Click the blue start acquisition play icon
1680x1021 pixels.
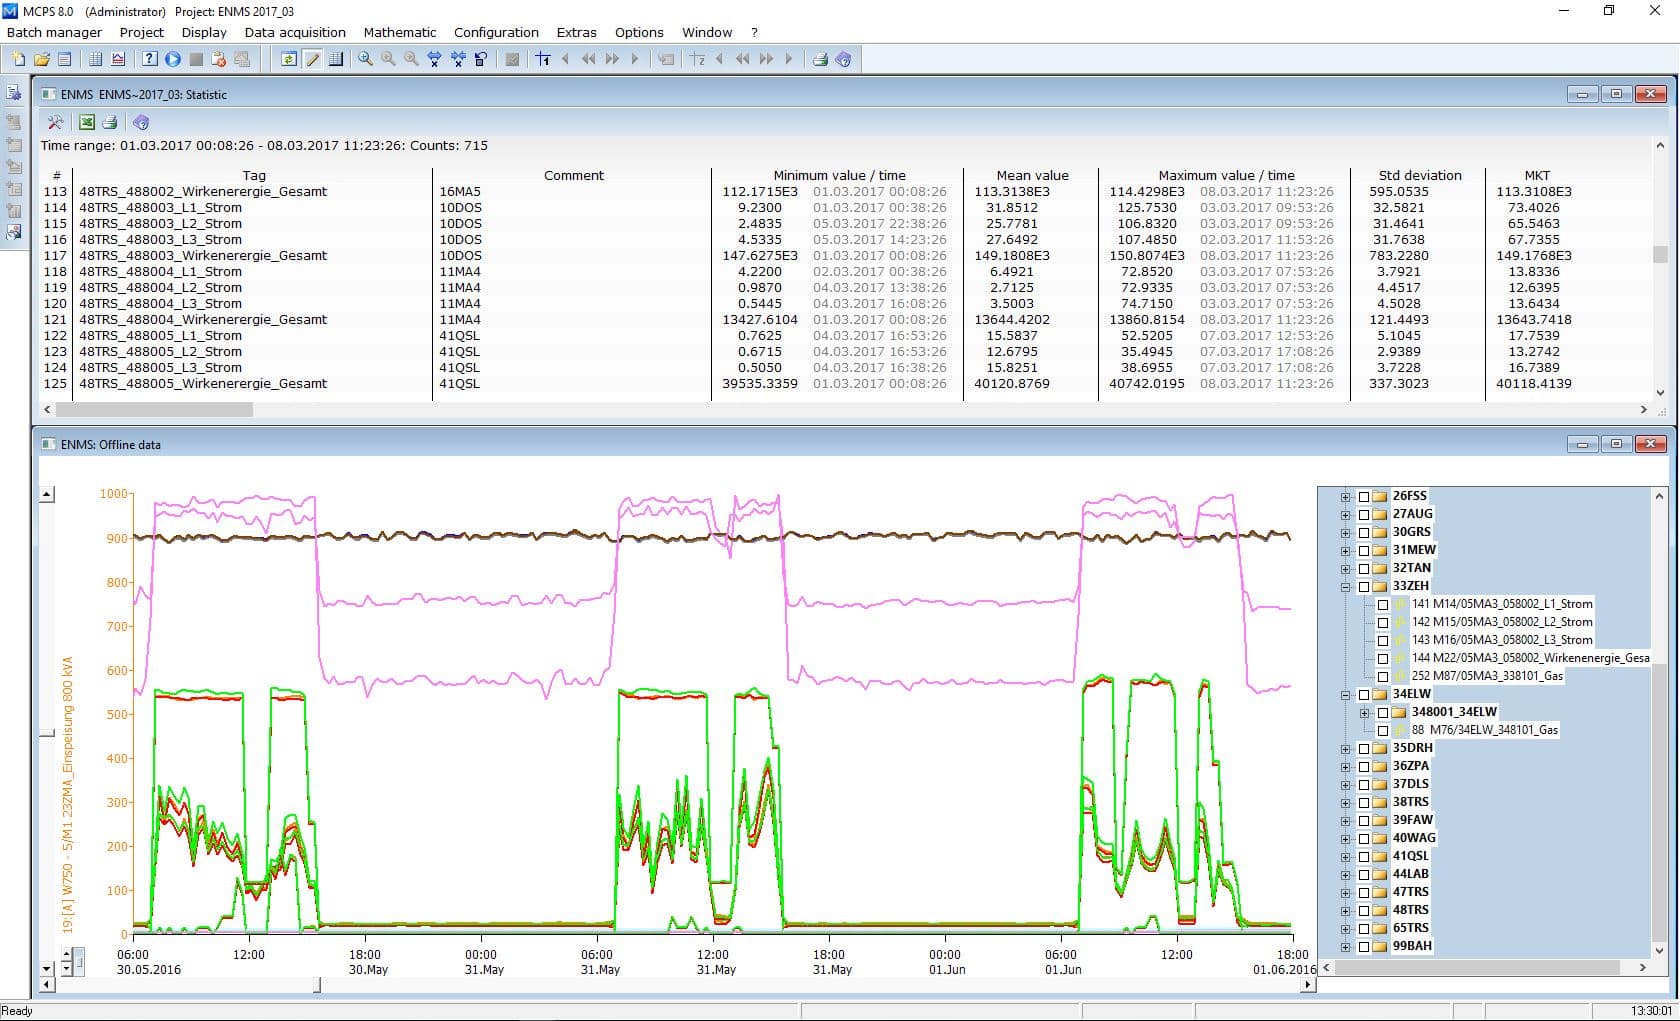point(173,59)
